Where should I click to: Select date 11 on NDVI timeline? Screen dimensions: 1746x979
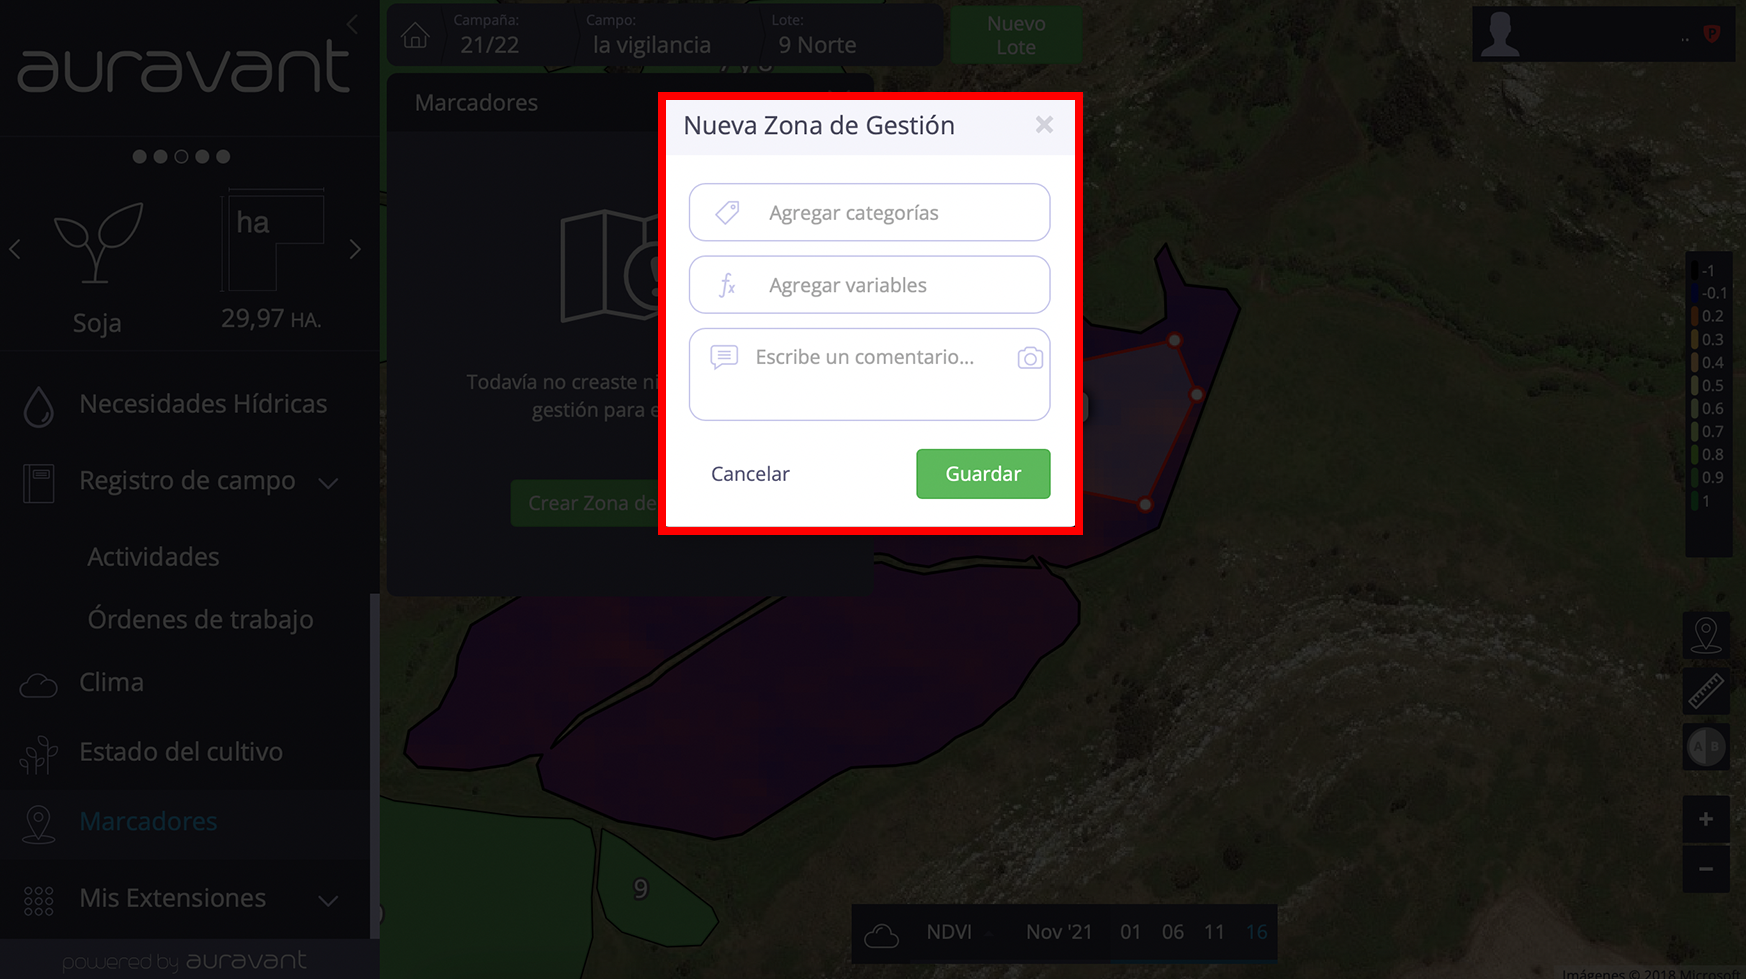pyautogui.click(x=1214, y=932)
